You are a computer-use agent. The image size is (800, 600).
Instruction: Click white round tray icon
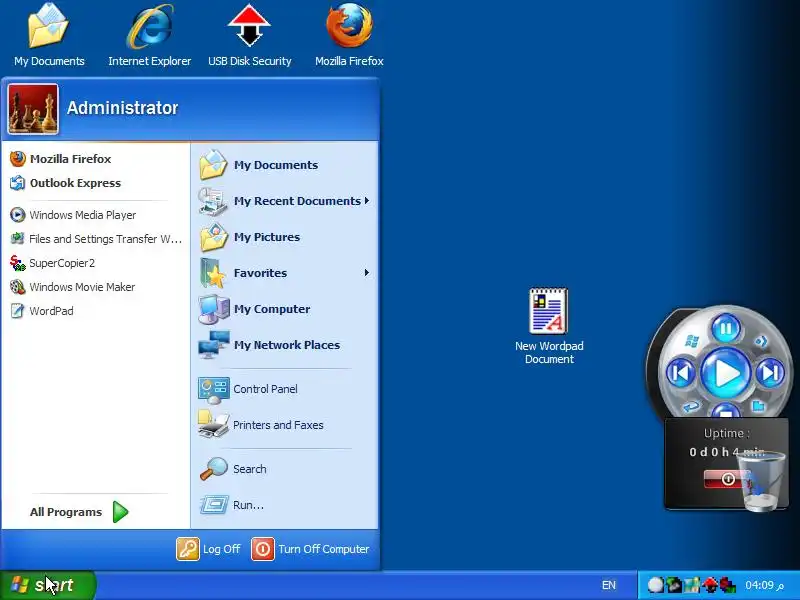tap(656, 585)
